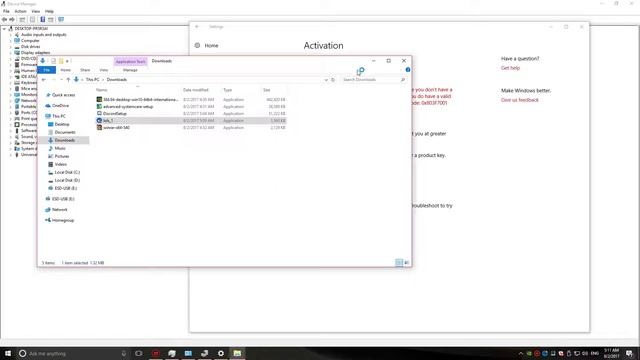Click the red app icon on the taskbar
The width and height of the screenshot is (640, 360).
click(x=156, y=353)
